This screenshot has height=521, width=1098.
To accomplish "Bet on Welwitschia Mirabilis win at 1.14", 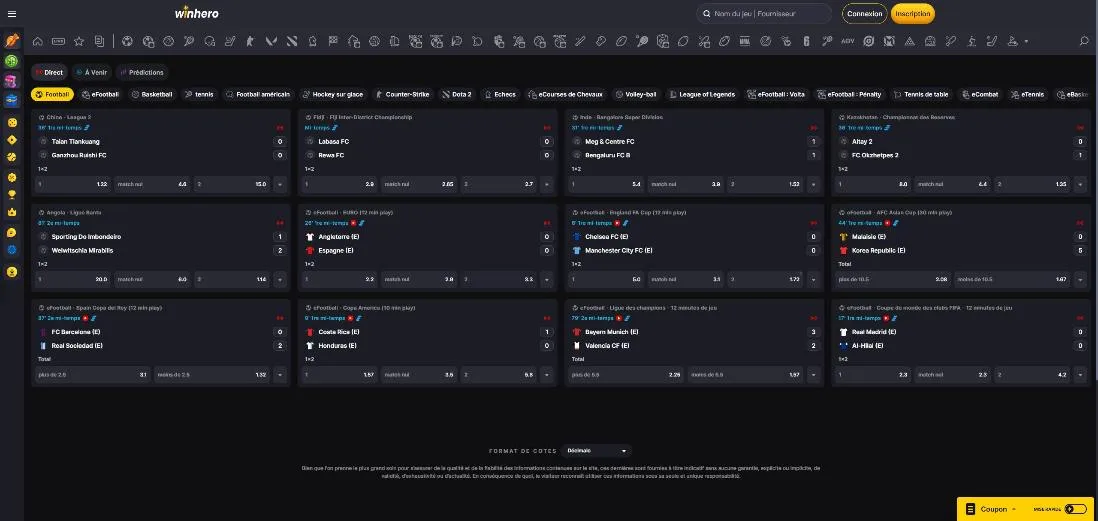I will pyautogui.click(x=232, y=279).
